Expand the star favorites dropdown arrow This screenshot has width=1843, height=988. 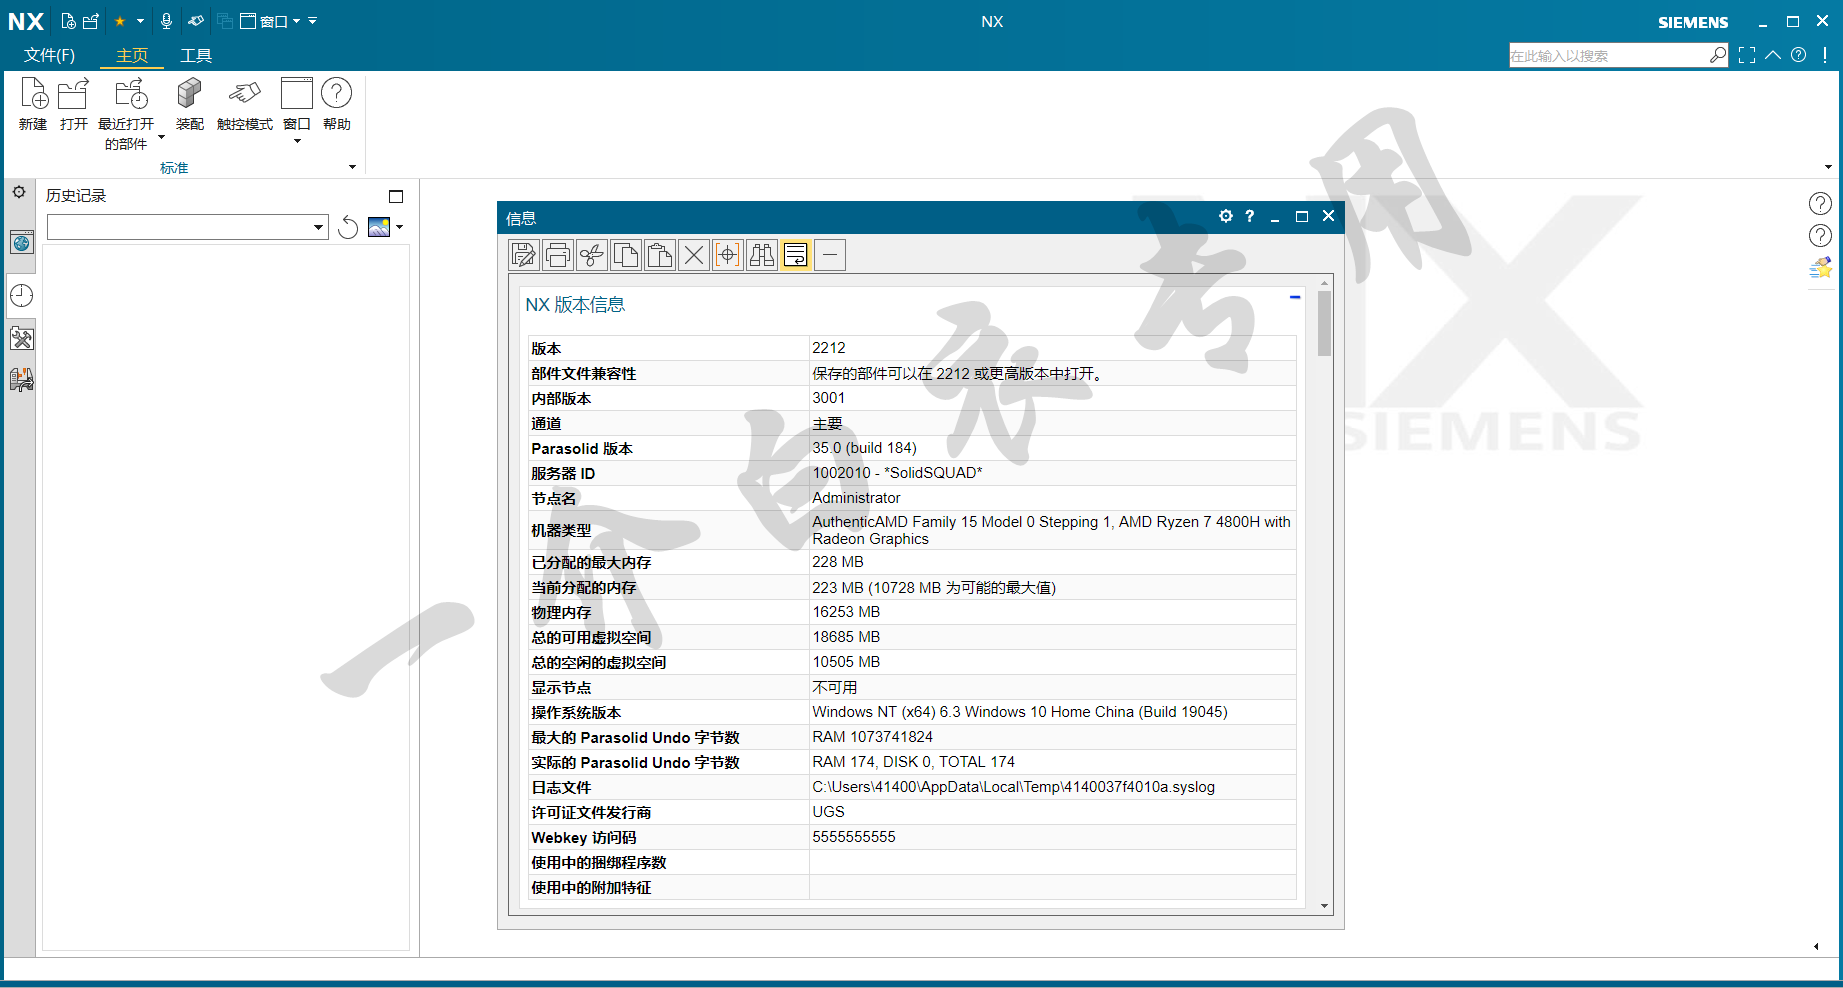140,21
